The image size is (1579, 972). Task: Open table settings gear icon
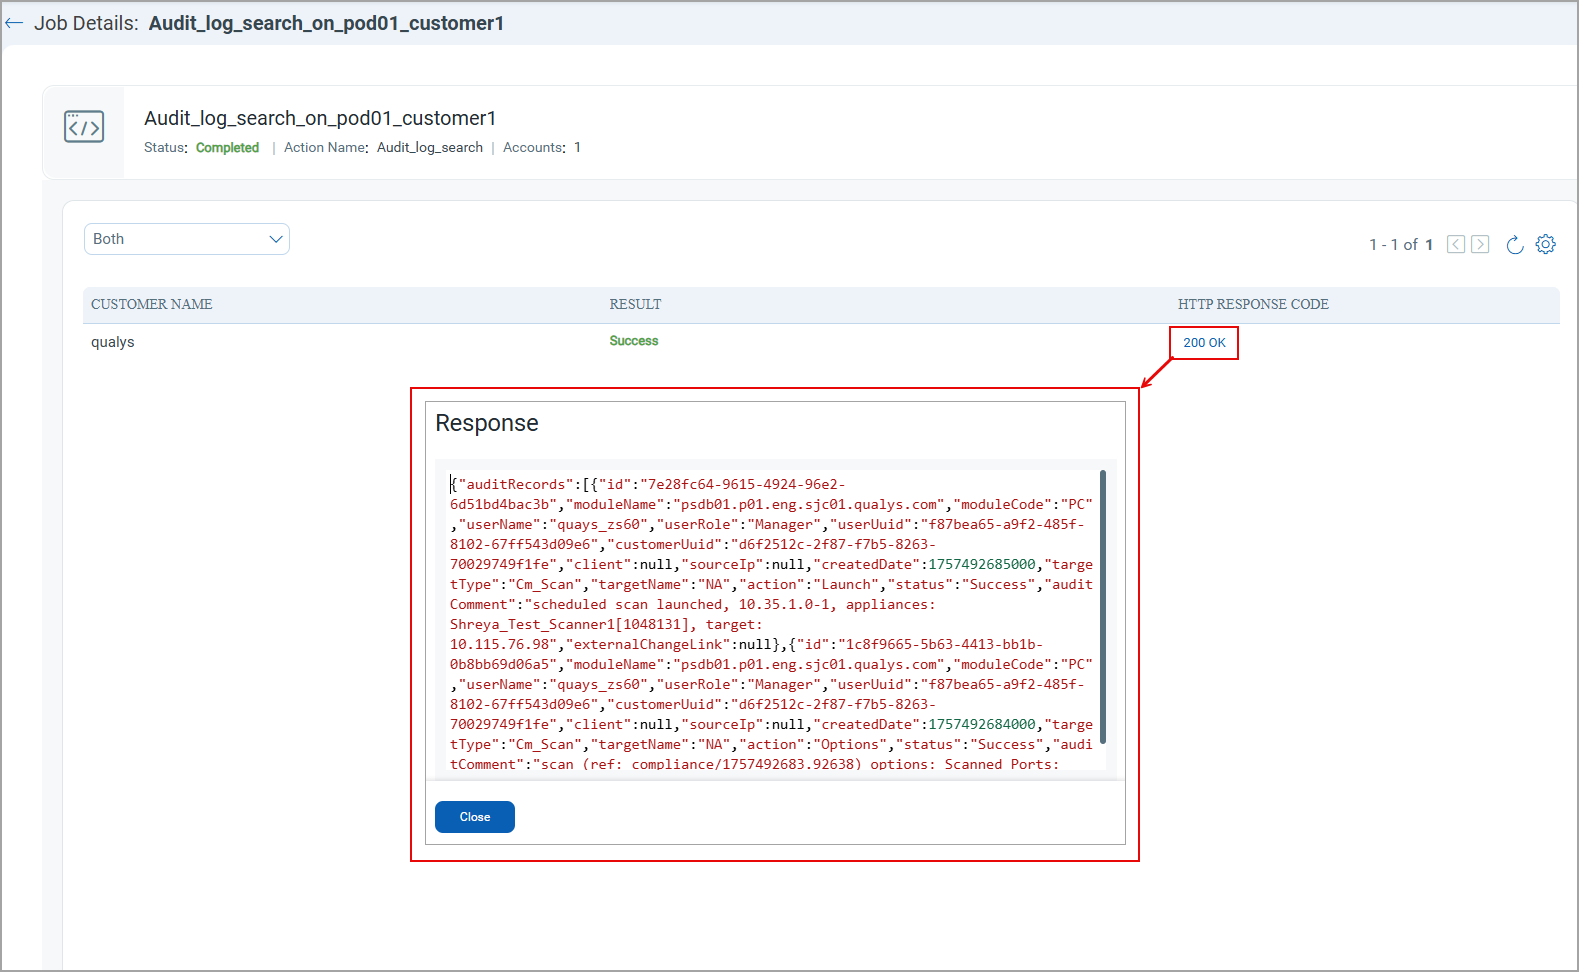(x=1546, y=244)
